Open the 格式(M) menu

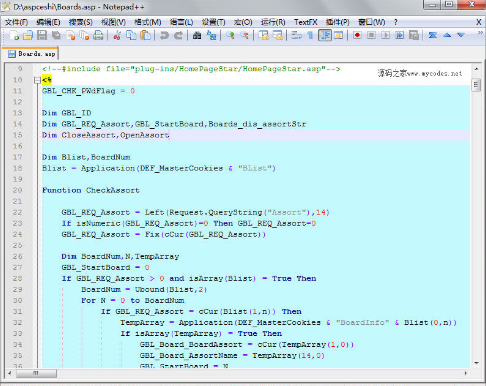[x=148, y=22]
